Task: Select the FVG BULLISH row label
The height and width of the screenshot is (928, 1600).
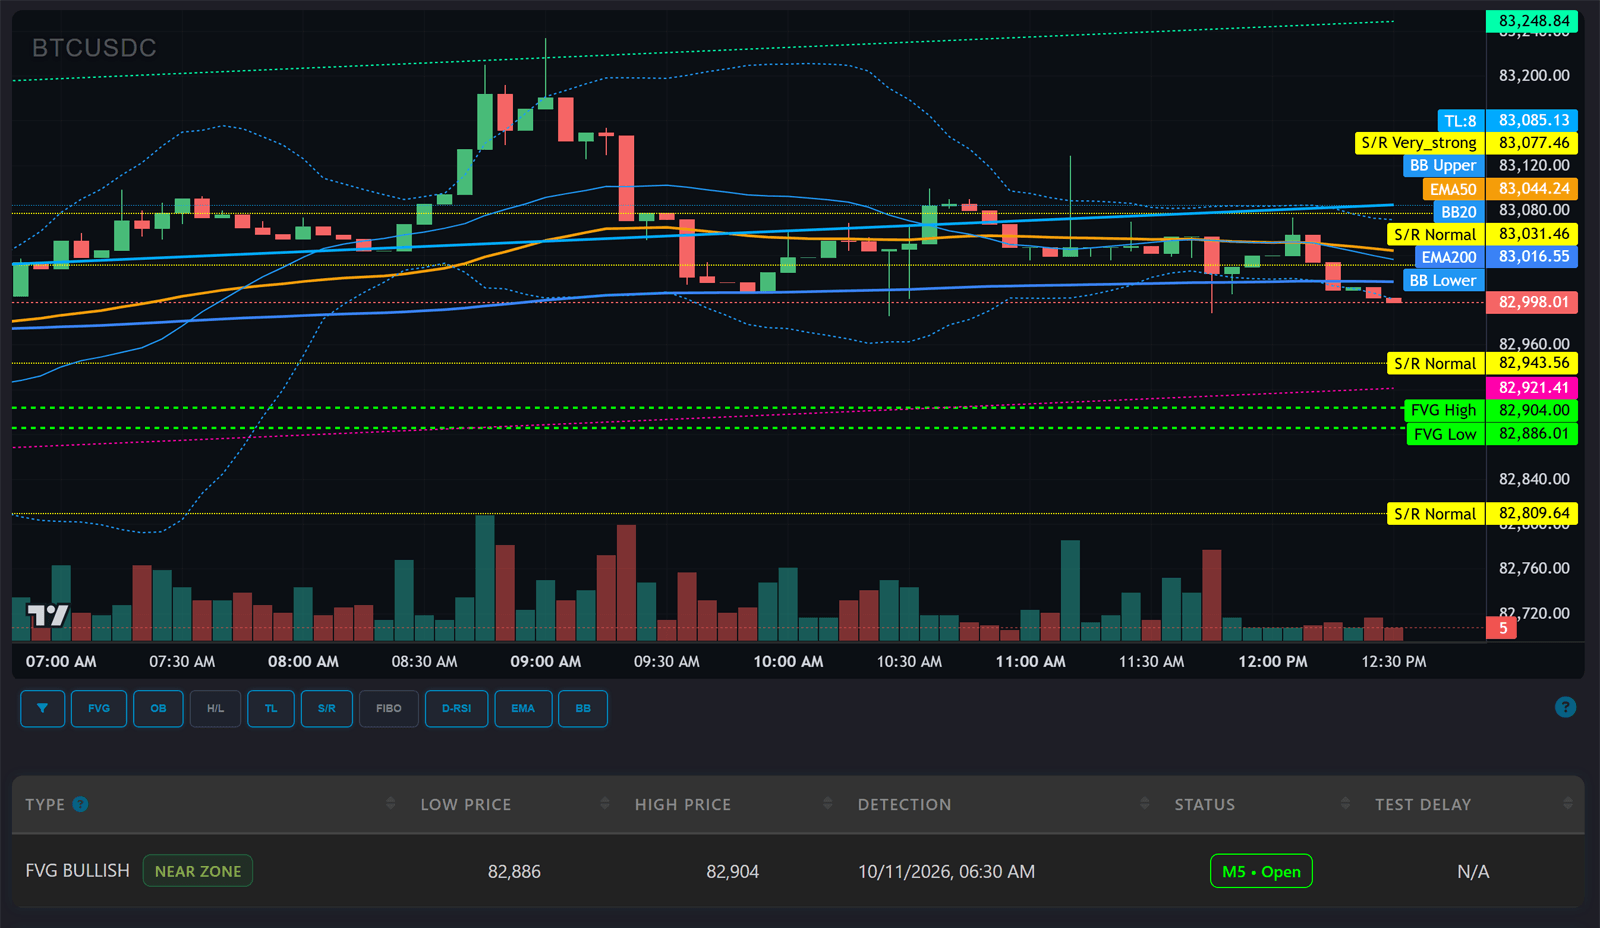Action: [x=78, y=871]
